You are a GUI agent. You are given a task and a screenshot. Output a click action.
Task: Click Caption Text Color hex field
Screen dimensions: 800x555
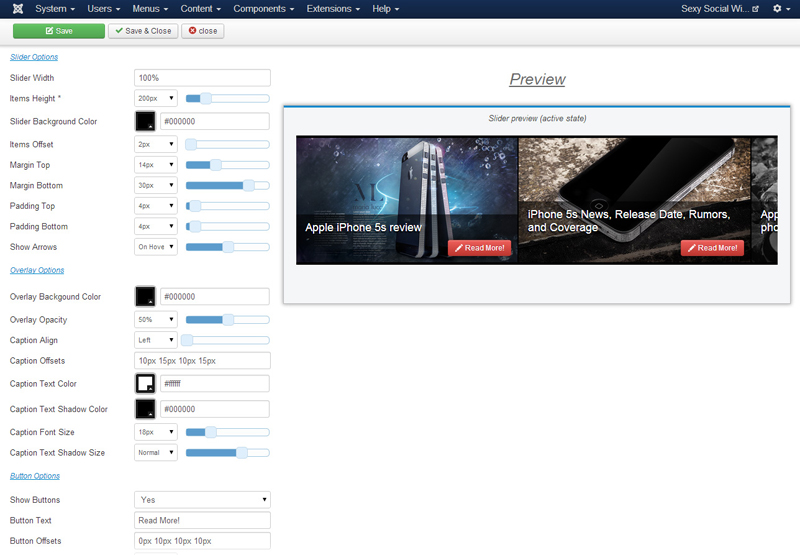coord(215,384)
